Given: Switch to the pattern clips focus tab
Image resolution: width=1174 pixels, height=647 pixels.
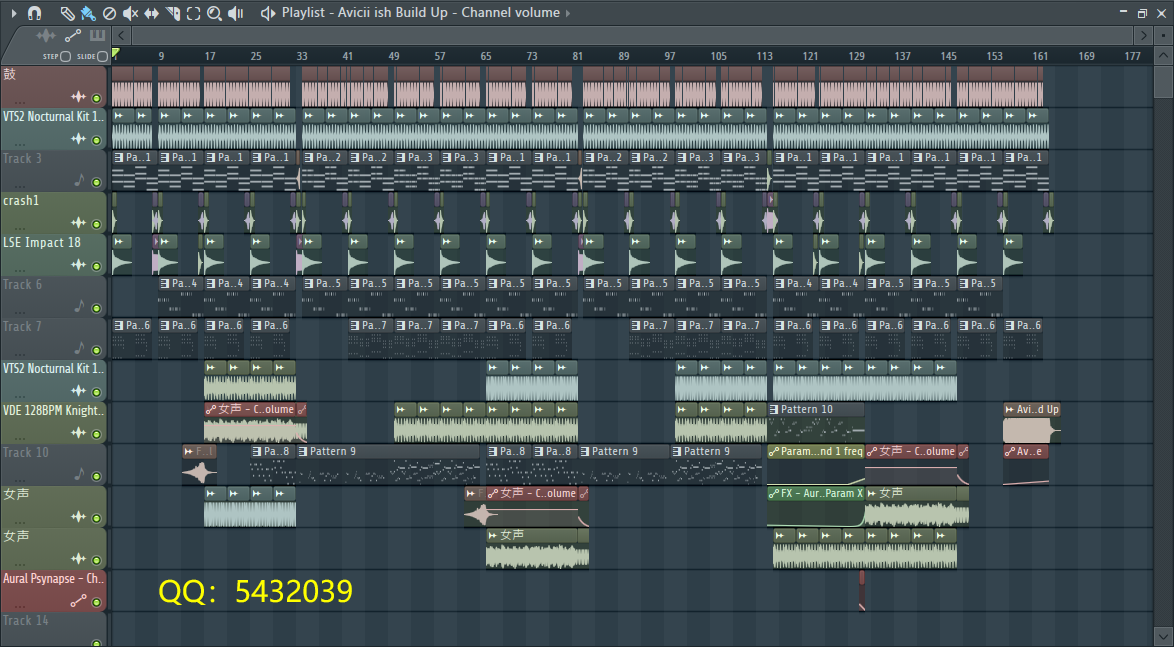Looking at the screenshot, I should (97, 36).
